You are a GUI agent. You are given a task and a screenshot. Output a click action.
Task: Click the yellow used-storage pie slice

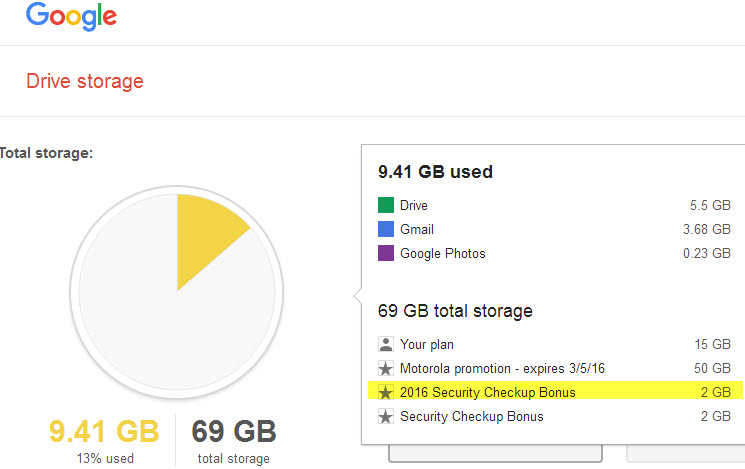(202, 233)
